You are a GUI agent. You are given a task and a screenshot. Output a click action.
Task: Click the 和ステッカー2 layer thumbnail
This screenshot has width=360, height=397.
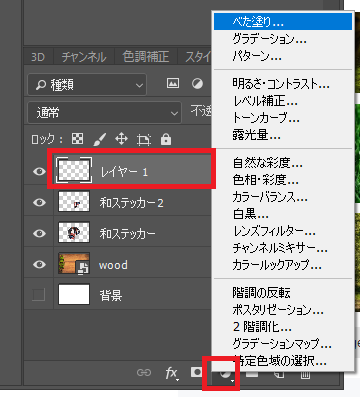[74, 201]
